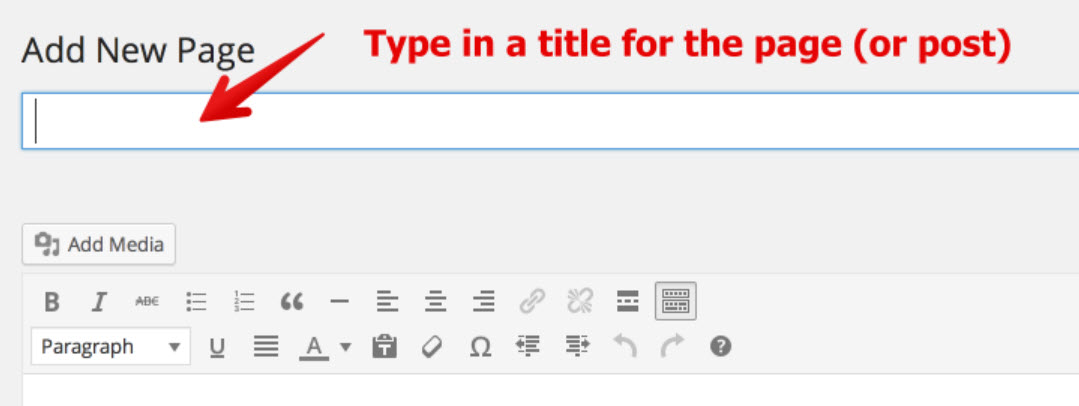Apply strikethrough formatting
The image size is (1079, 406).
[x=147, y=301]
